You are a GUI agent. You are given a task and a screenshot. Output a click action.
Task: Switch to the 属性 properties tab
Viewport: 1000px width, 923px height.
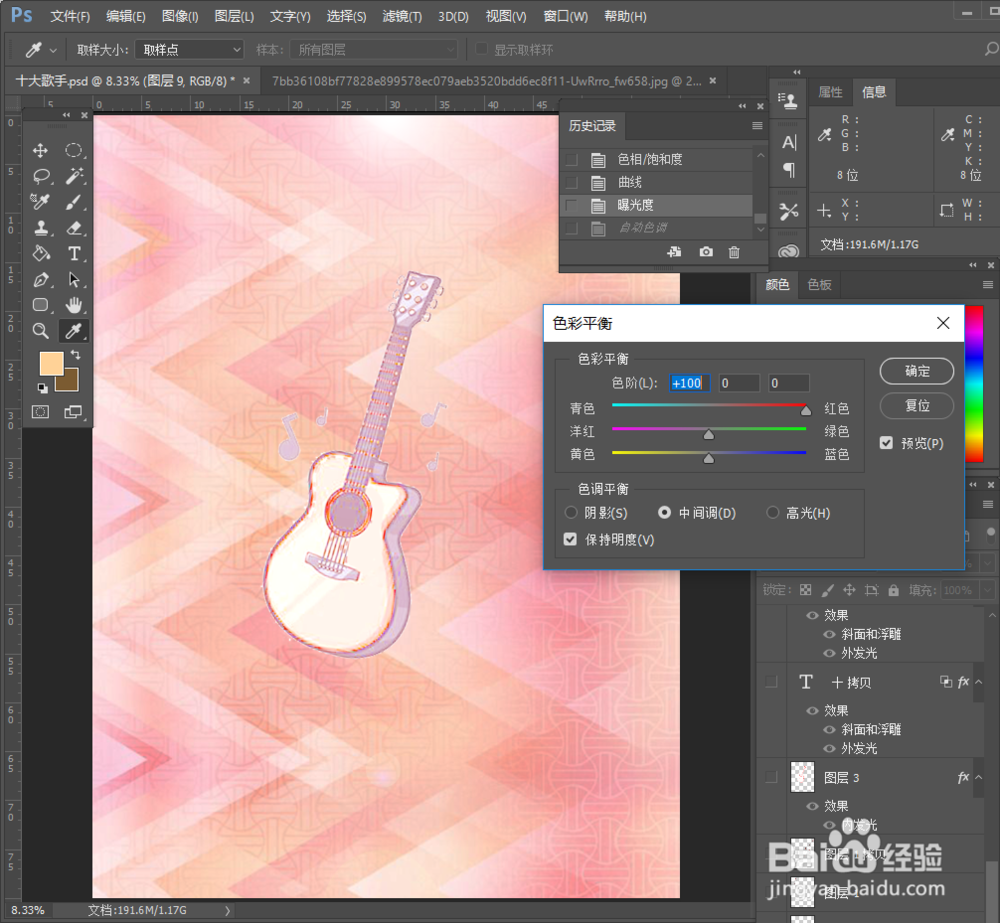coord(830,92)
